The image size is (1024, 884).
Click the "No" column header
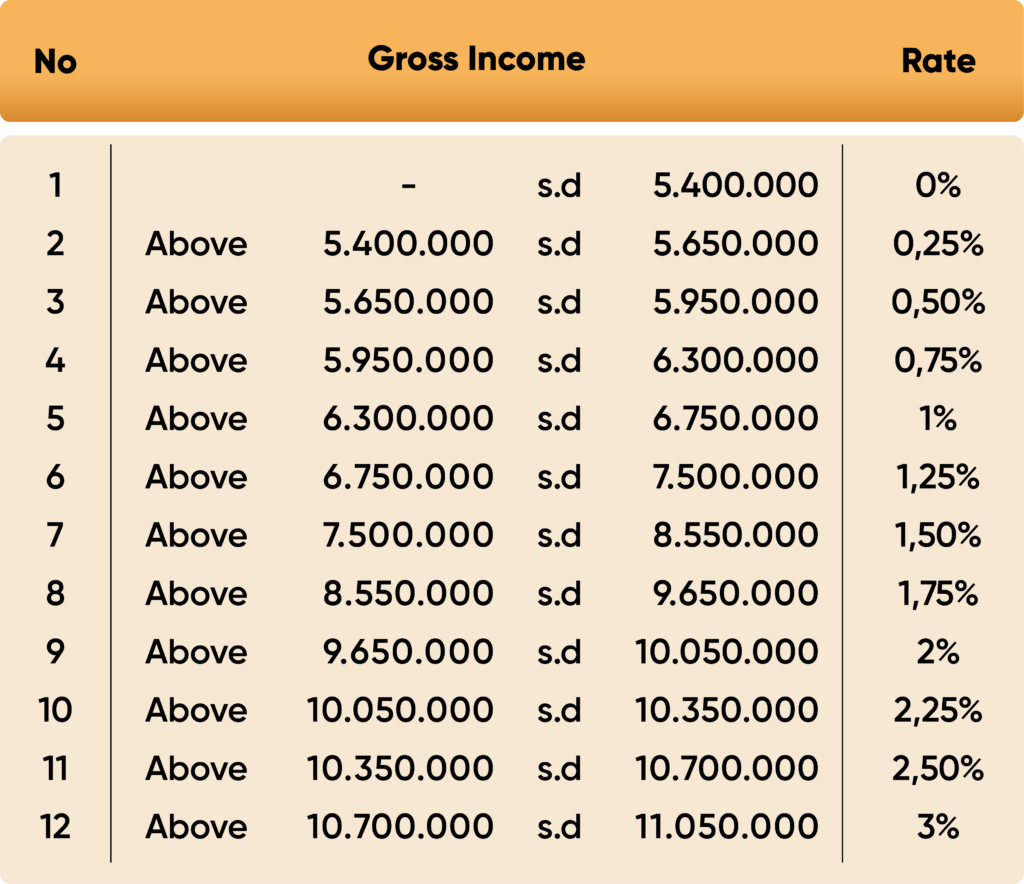click(55, 62)
